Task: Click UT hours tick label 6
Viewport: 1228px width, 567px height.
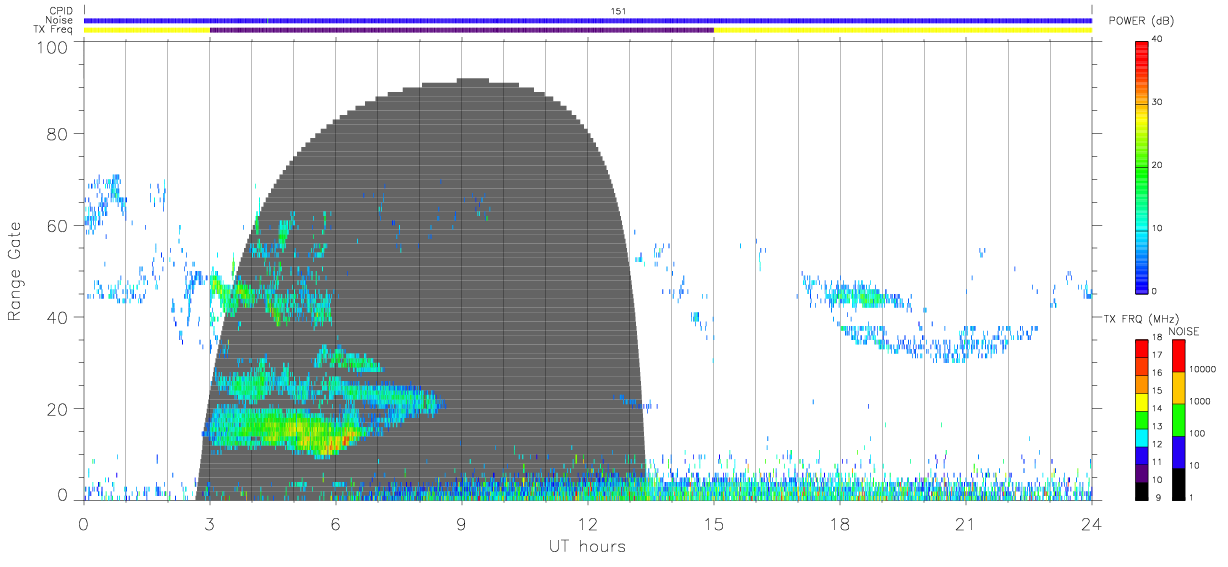Action: (336, 523)
